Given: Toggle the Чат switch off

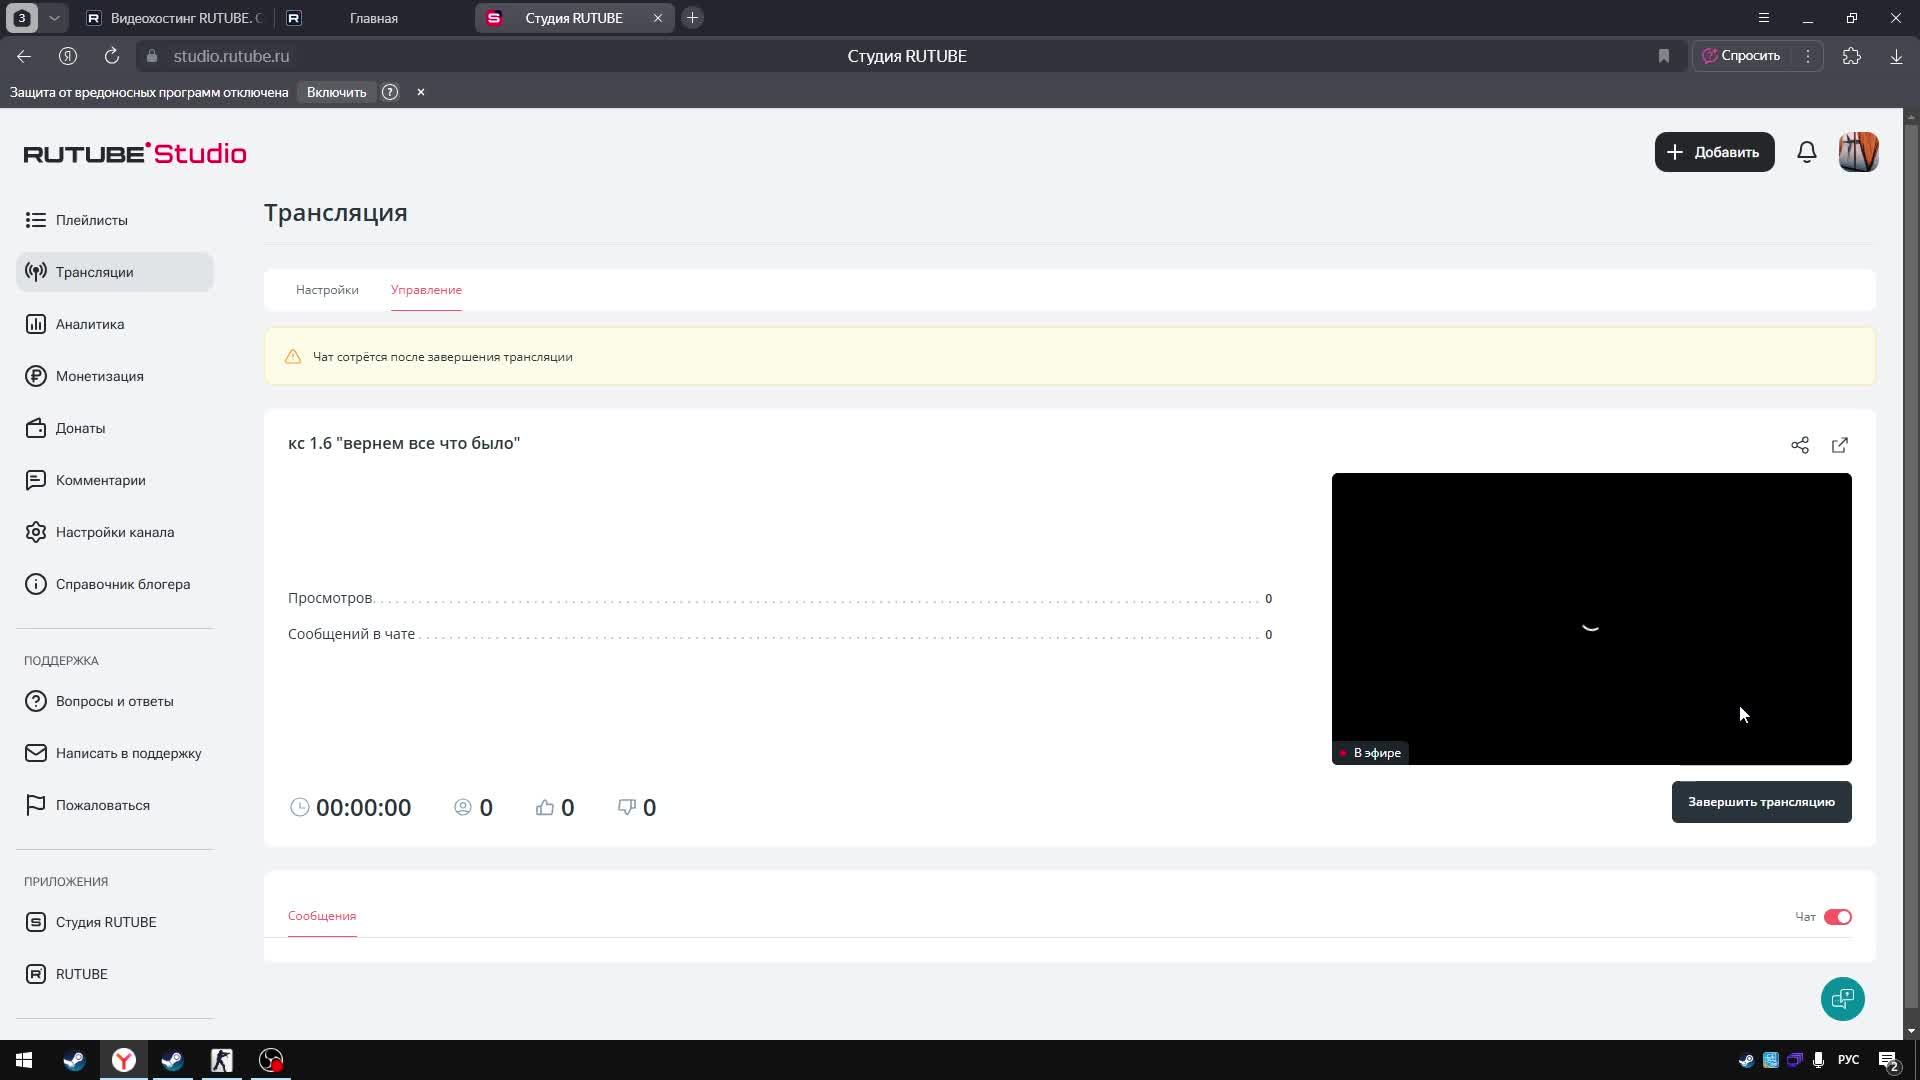Looking at the screenshot, I should tap(1838, 917).
